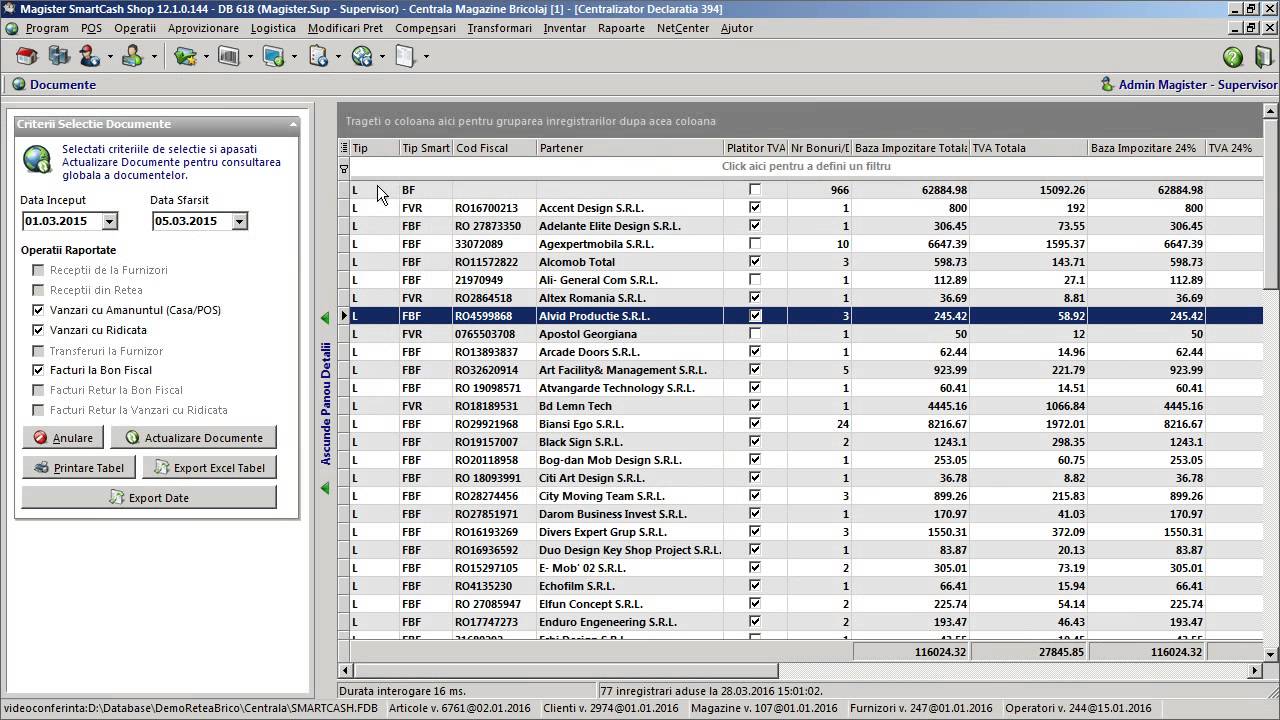Click the application icon in the menu bar
Viewport: 1280px width, 720px height.
[x=11, y=29]
